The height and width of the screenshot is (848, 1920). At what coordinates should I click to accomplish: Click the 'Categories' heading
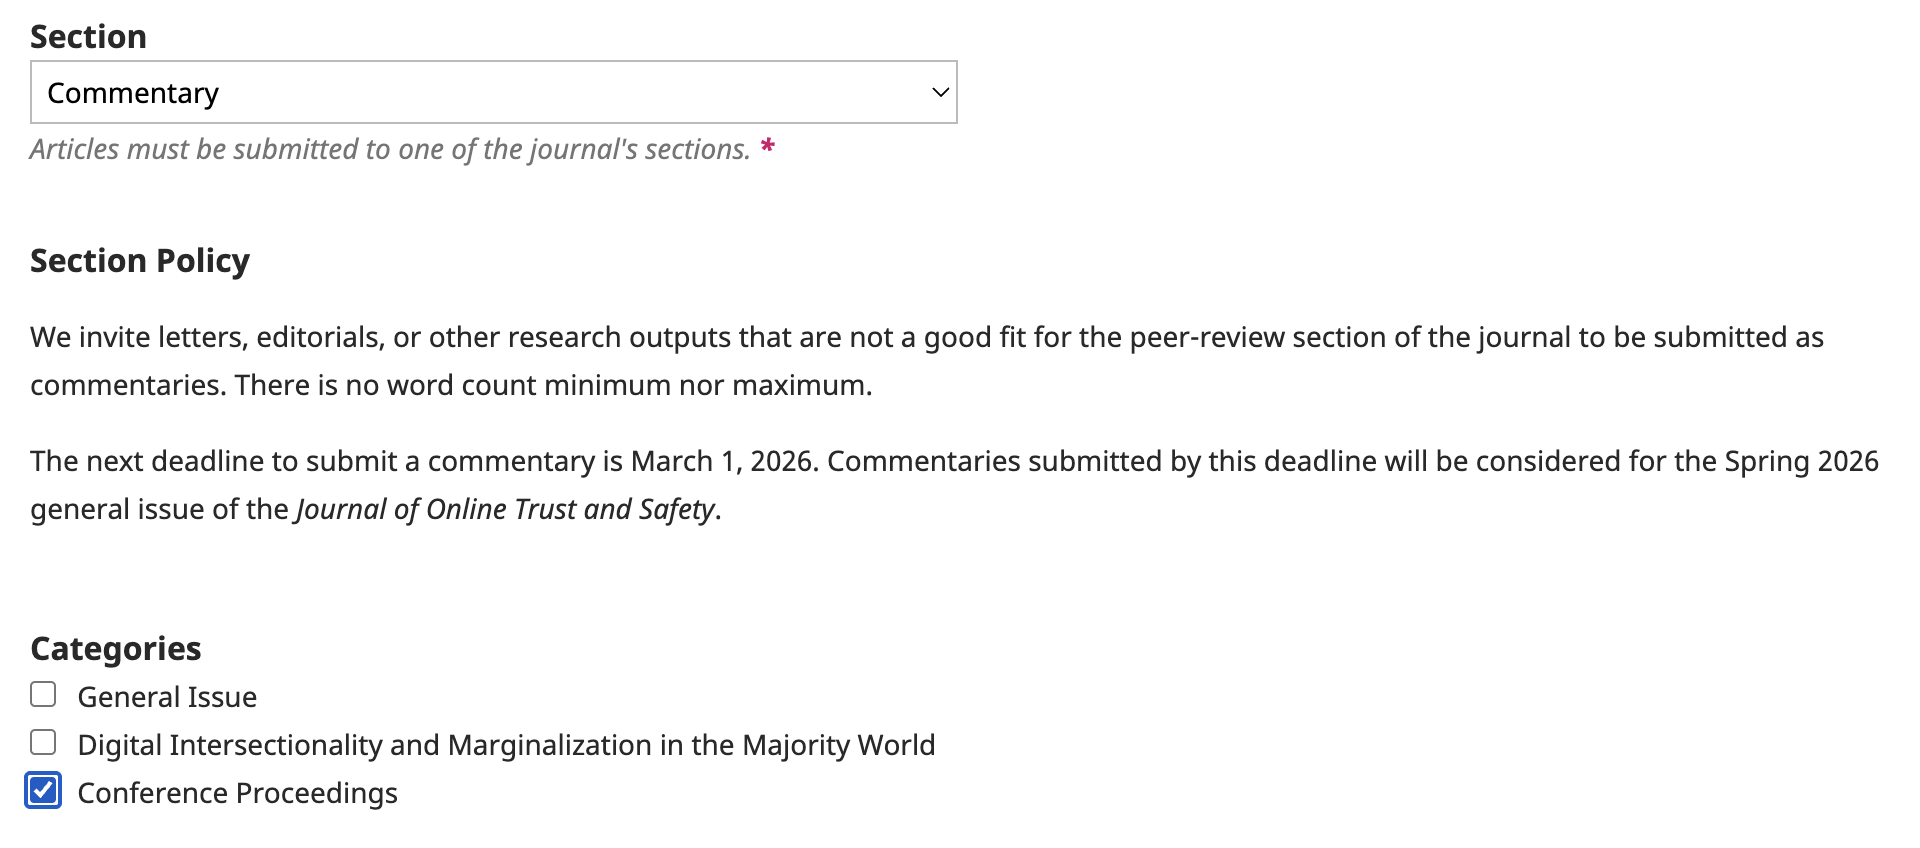click(x=116, y=649)
